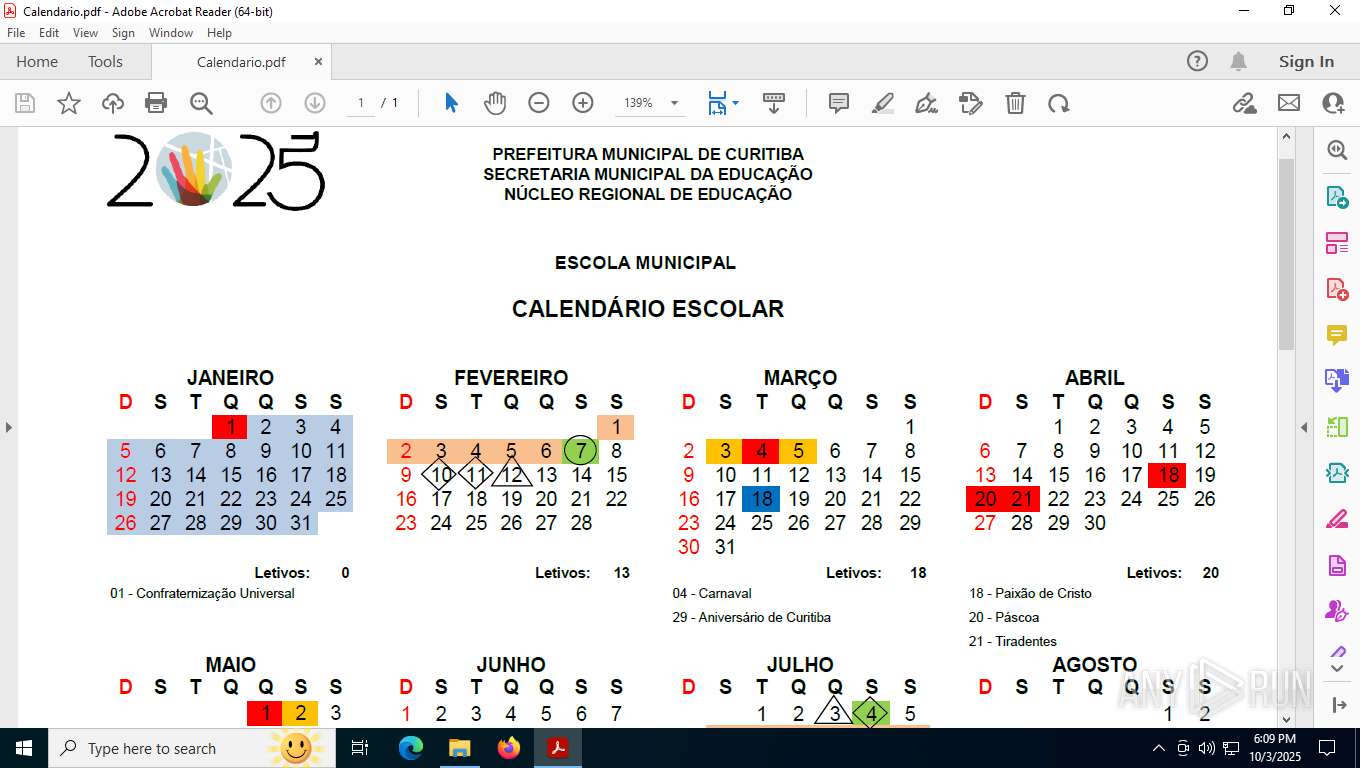1360x768 pixels.
Task: Go to previous page arrow
Action: 270,103
